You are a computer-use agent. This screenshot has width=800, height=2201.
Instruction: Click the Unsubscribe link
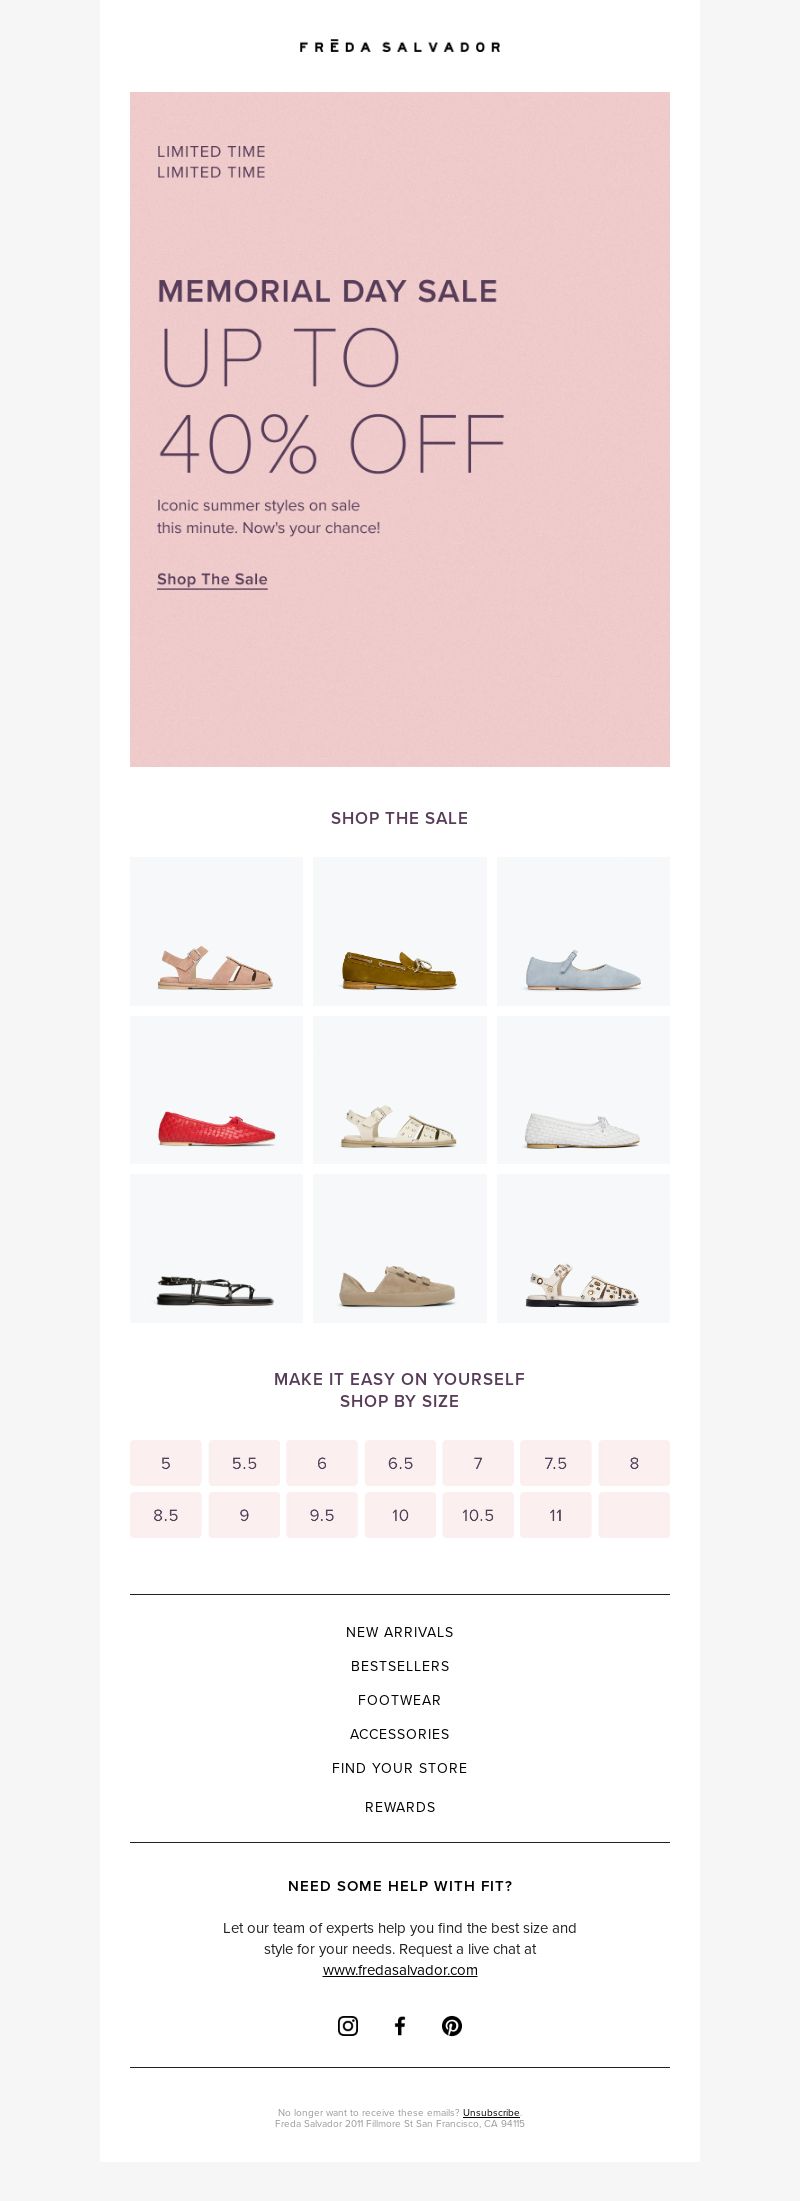pos(491,2113)
